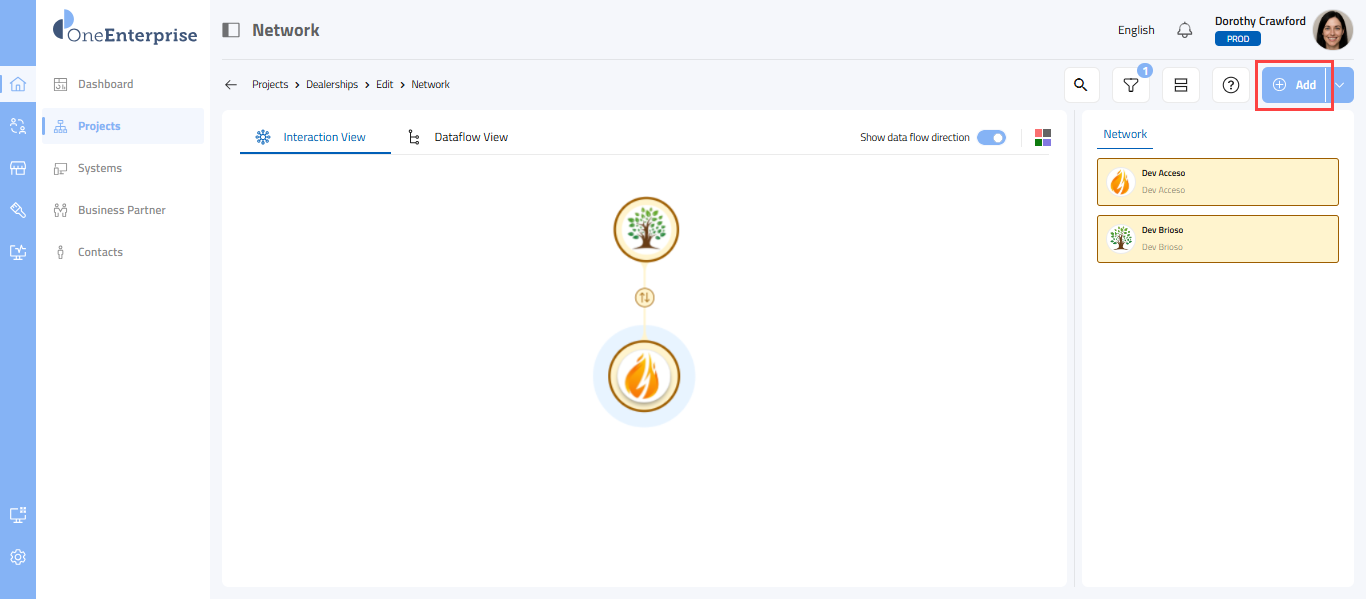Open the filter funnel icon

pyautogui.click(x=1130, y=86)
